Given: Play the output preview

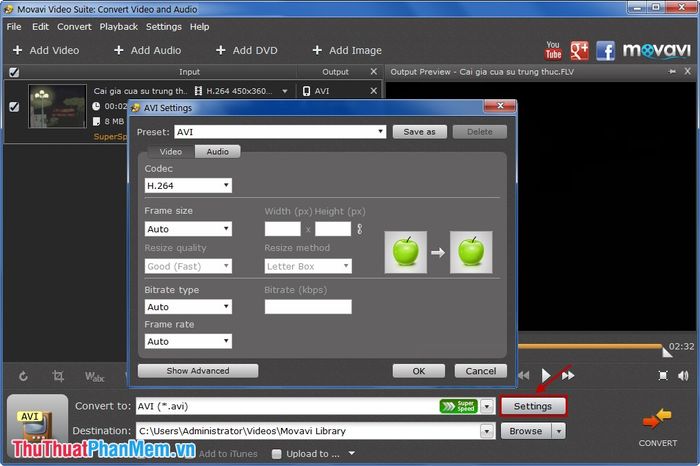Looking at the screenshot, I should click(546, 375).
